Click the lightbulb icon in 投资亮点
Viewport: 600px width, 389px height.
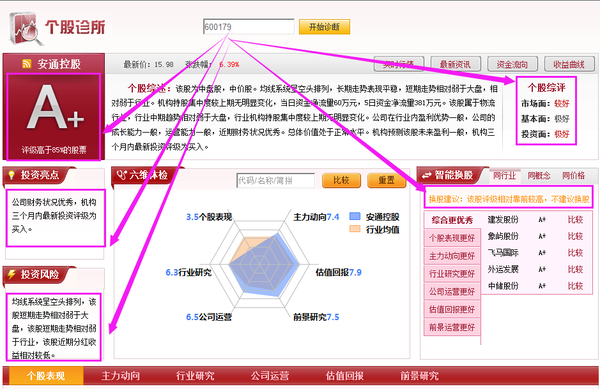pyautogui.click(x=12, y=175)
